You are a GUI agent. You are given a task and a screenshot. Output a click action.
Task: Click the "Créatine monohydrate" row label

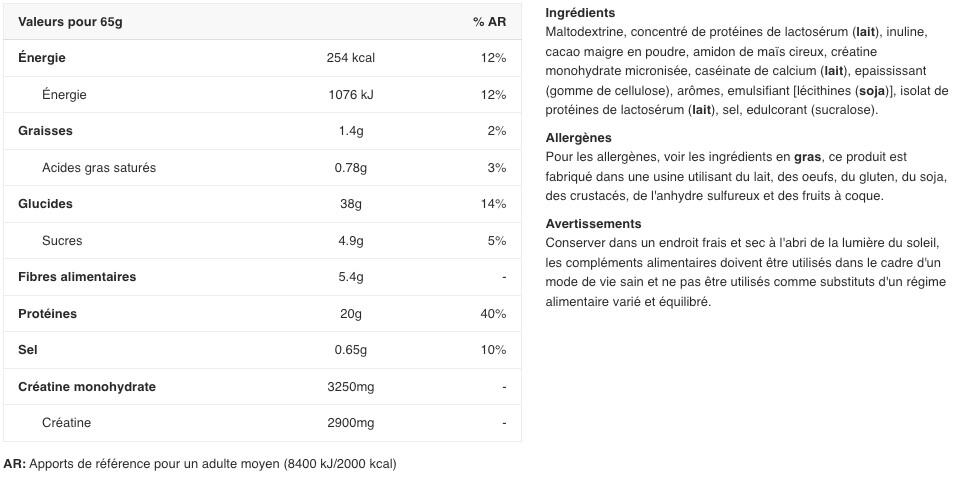87,387
